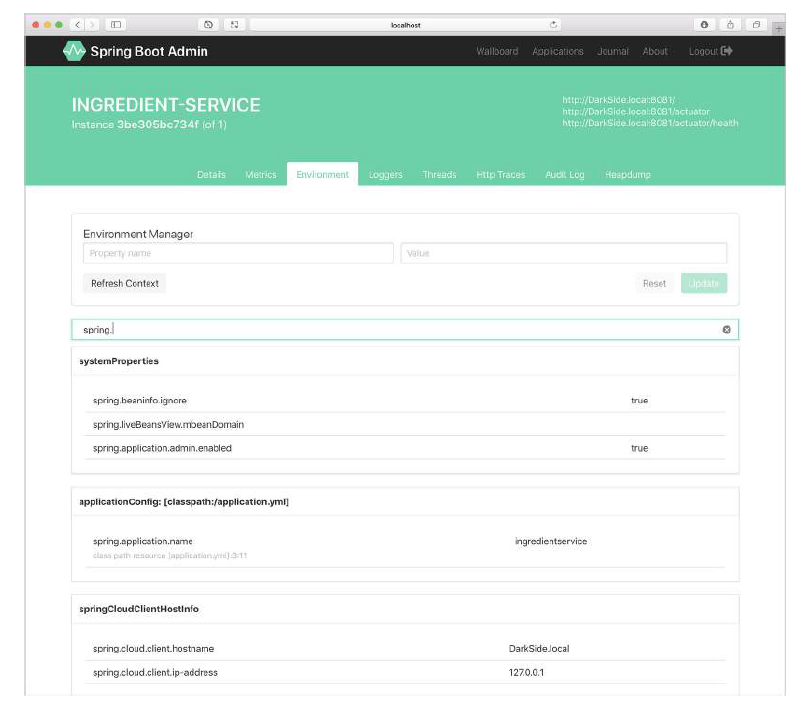Reload the page with the refresh icon
Viewport: 803px width, 711px height.
pyautogui.click(x=553, y=25)
